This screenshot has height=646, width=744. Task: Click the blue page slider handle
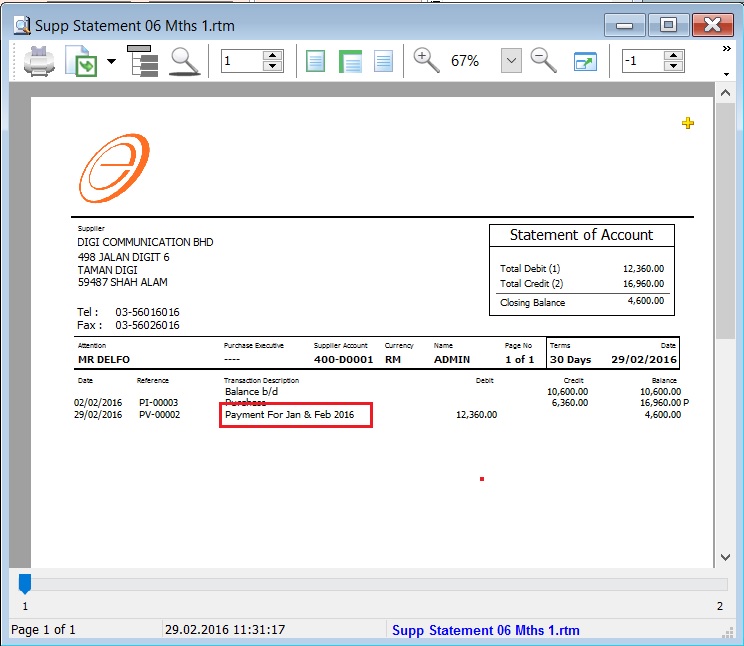pyautogui.click(x=25, y=583)
